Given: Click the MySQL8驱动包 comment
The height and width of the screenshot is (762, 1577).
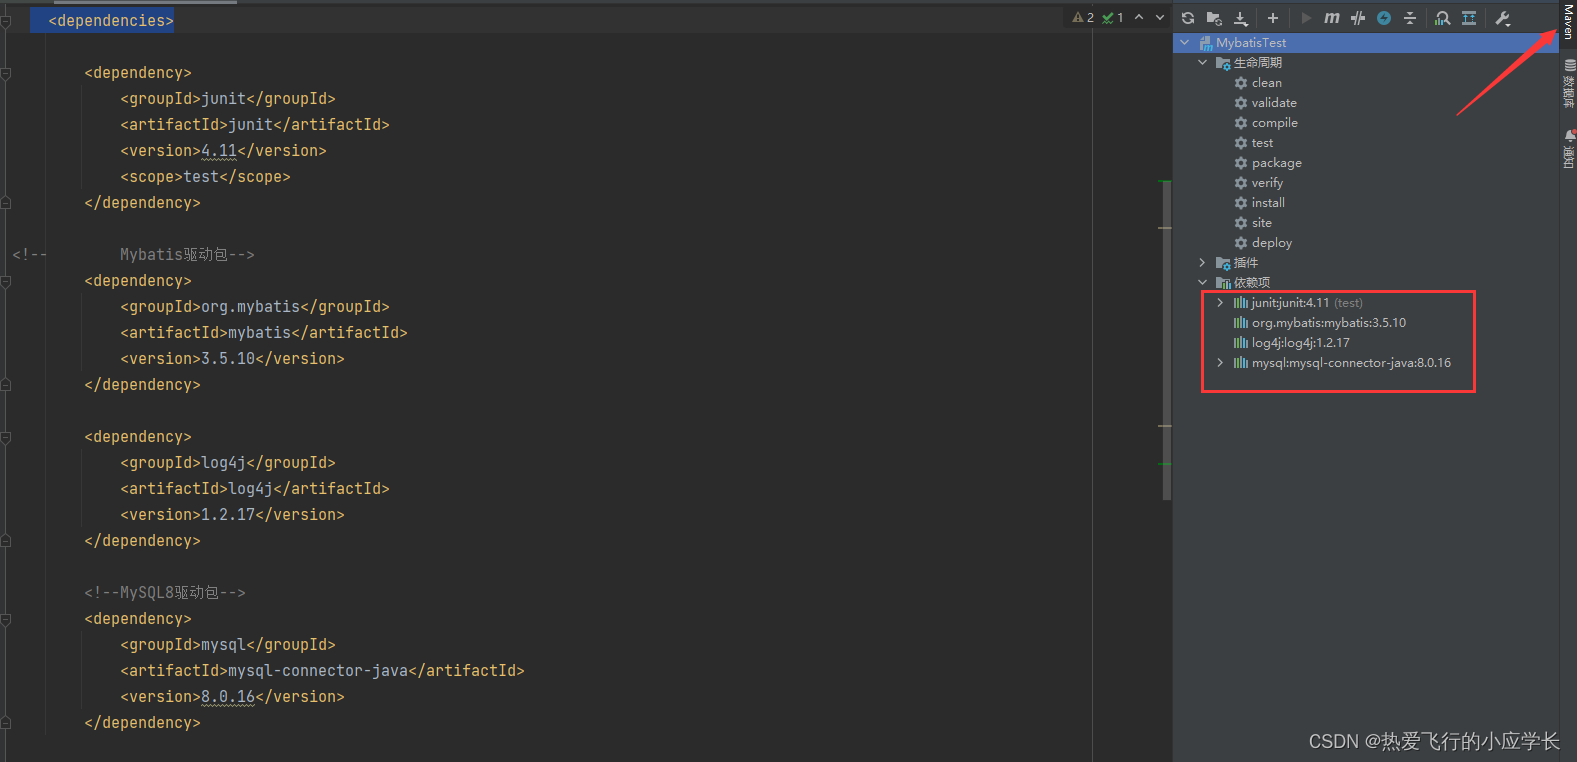Looking at the screenshot, I should pyautogui.click(x=165, y=593).
